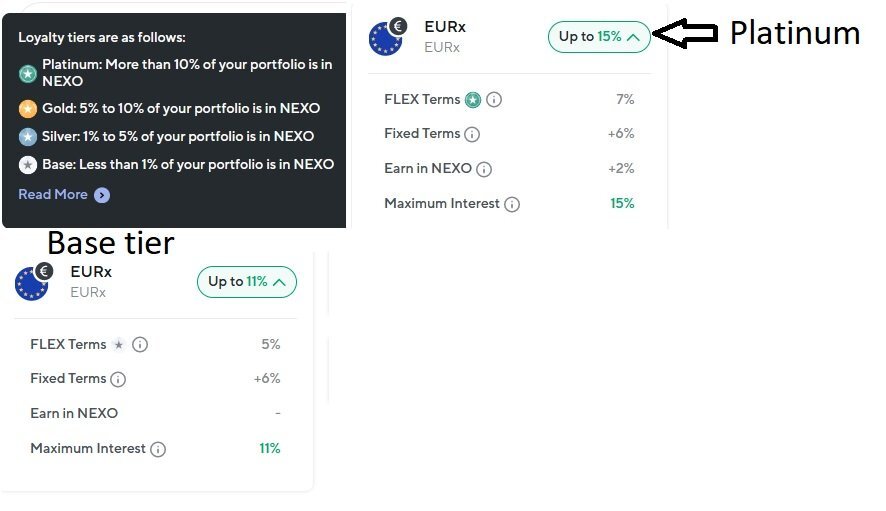The image size is (886, 511).
Task: Open info icon beside Platinum FLEX Terms
Action: coord(494,100)
